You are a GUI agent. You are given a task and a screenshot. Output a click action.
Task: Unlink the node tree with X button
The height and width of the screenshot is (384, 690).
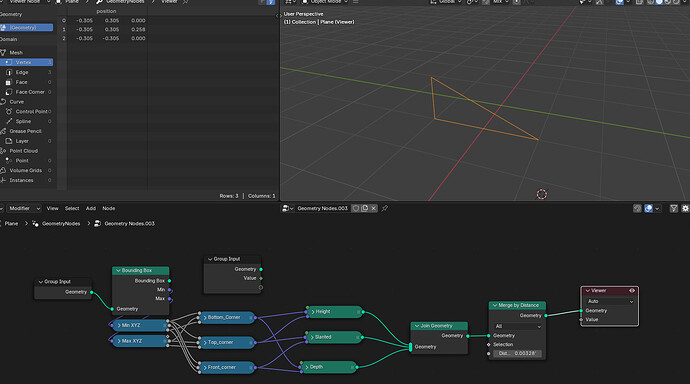click(374, 208)
